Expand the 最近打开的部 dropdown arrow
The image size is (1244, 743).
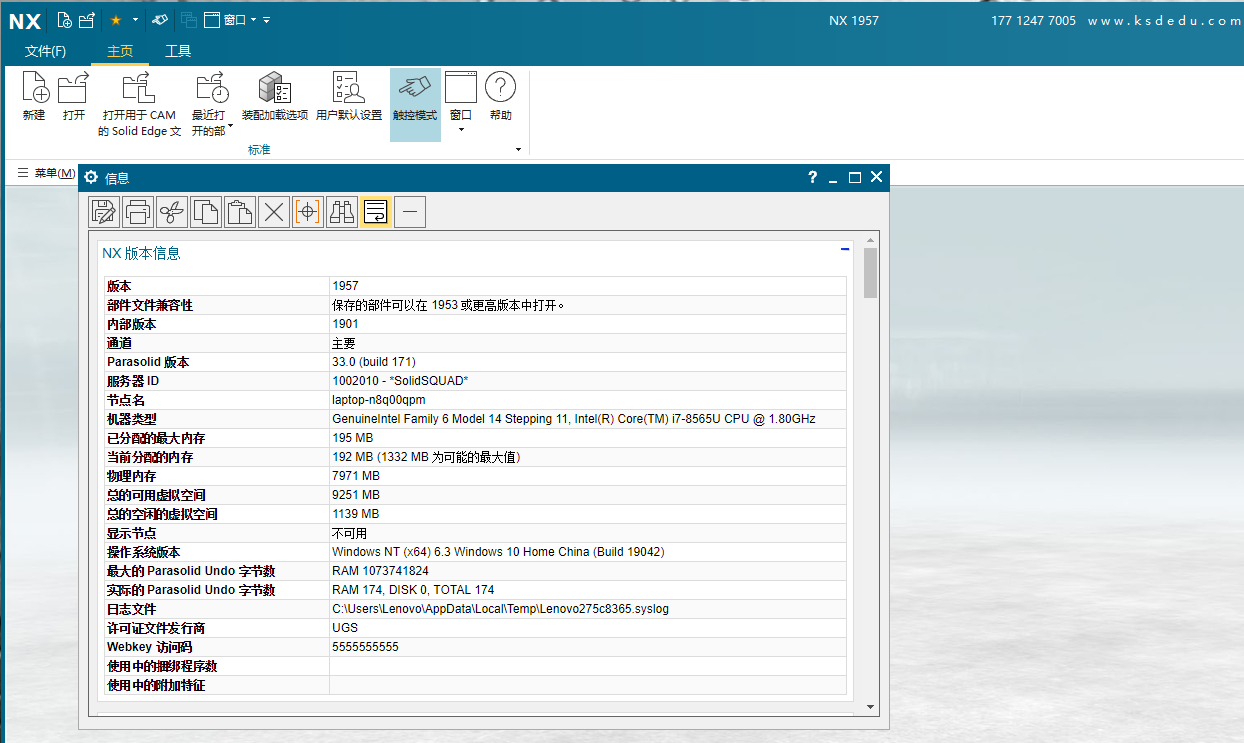(231, 127)
